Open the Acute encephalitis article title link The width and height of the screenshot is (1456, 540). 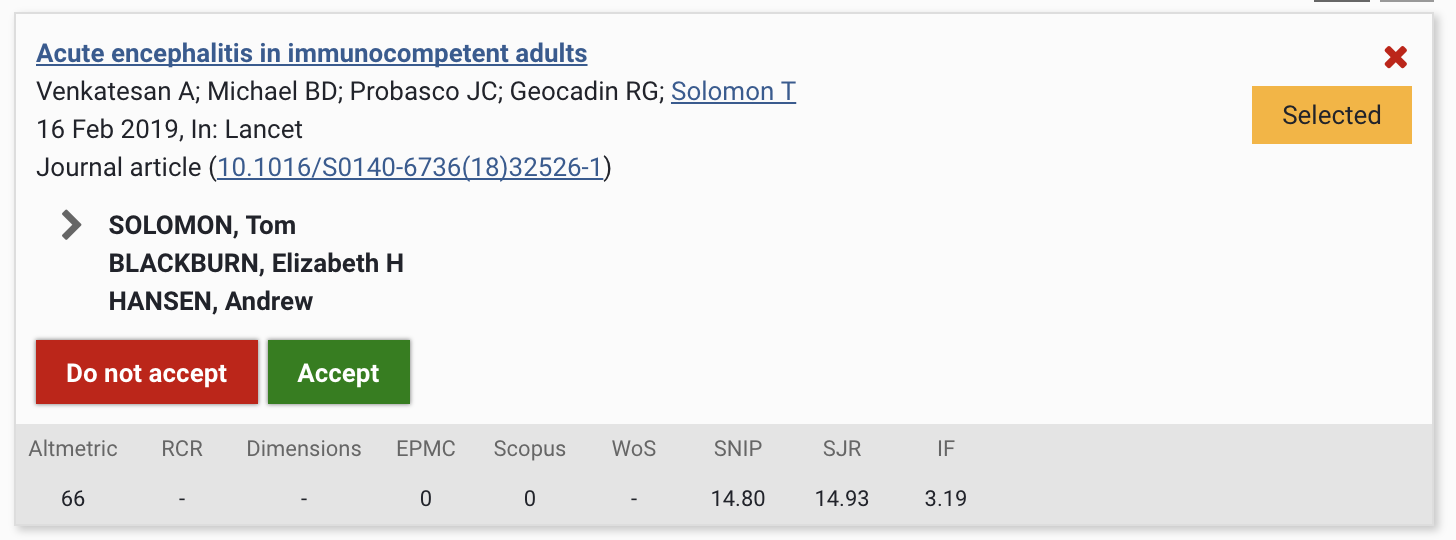(311, 53)
